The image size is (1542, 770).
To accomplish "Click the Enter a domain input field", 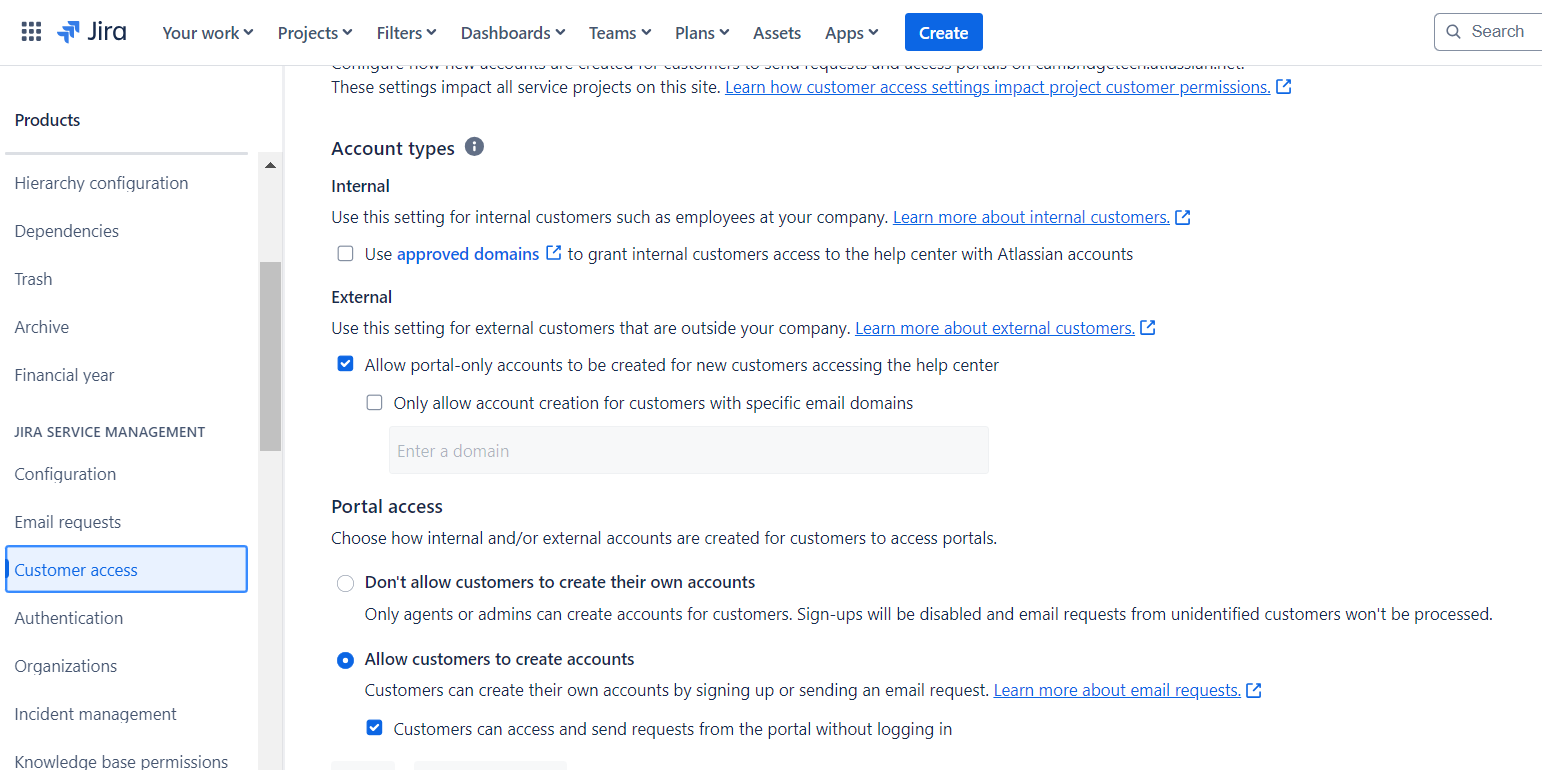I will click(688, 450).
